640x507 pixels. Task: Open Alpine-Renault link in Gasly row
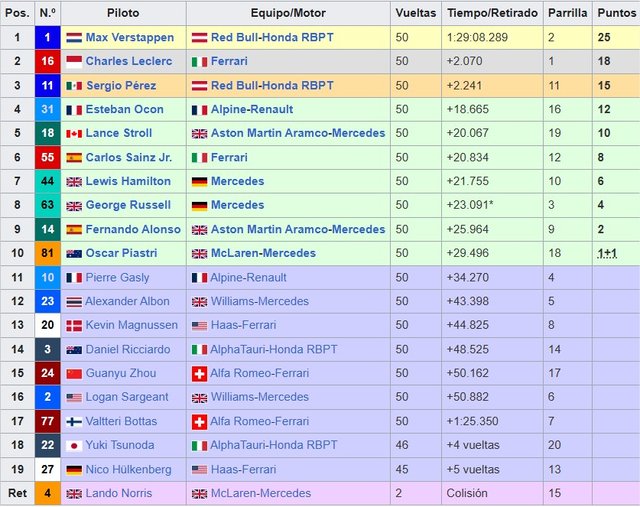[x=249, y=278]
